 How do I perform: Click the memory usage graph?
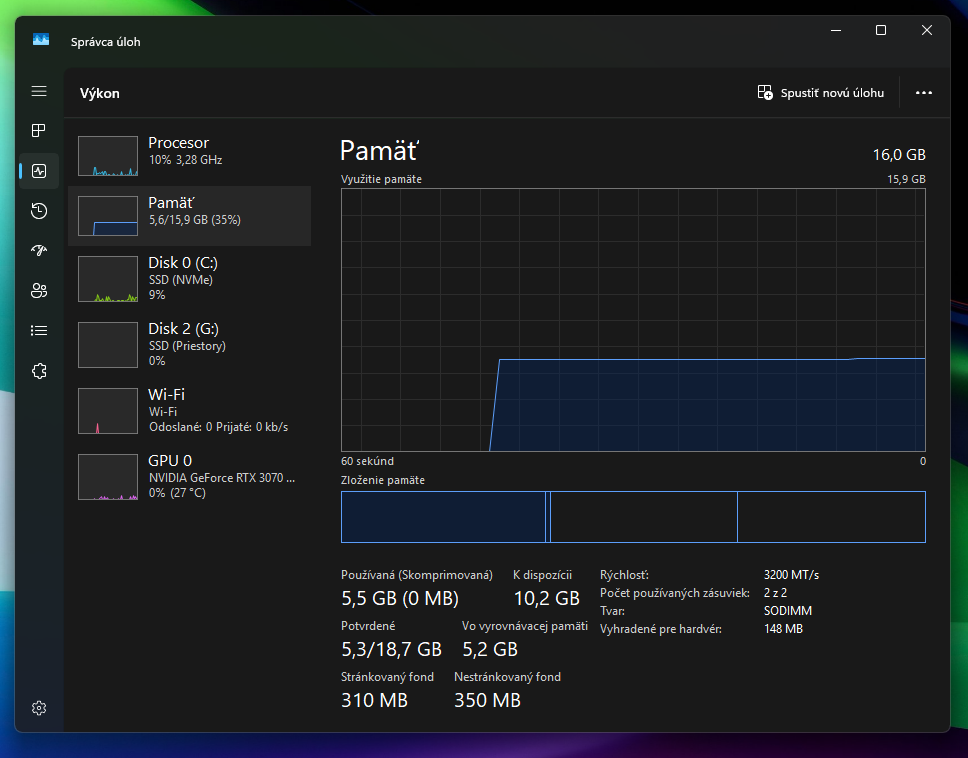(633, 320)
